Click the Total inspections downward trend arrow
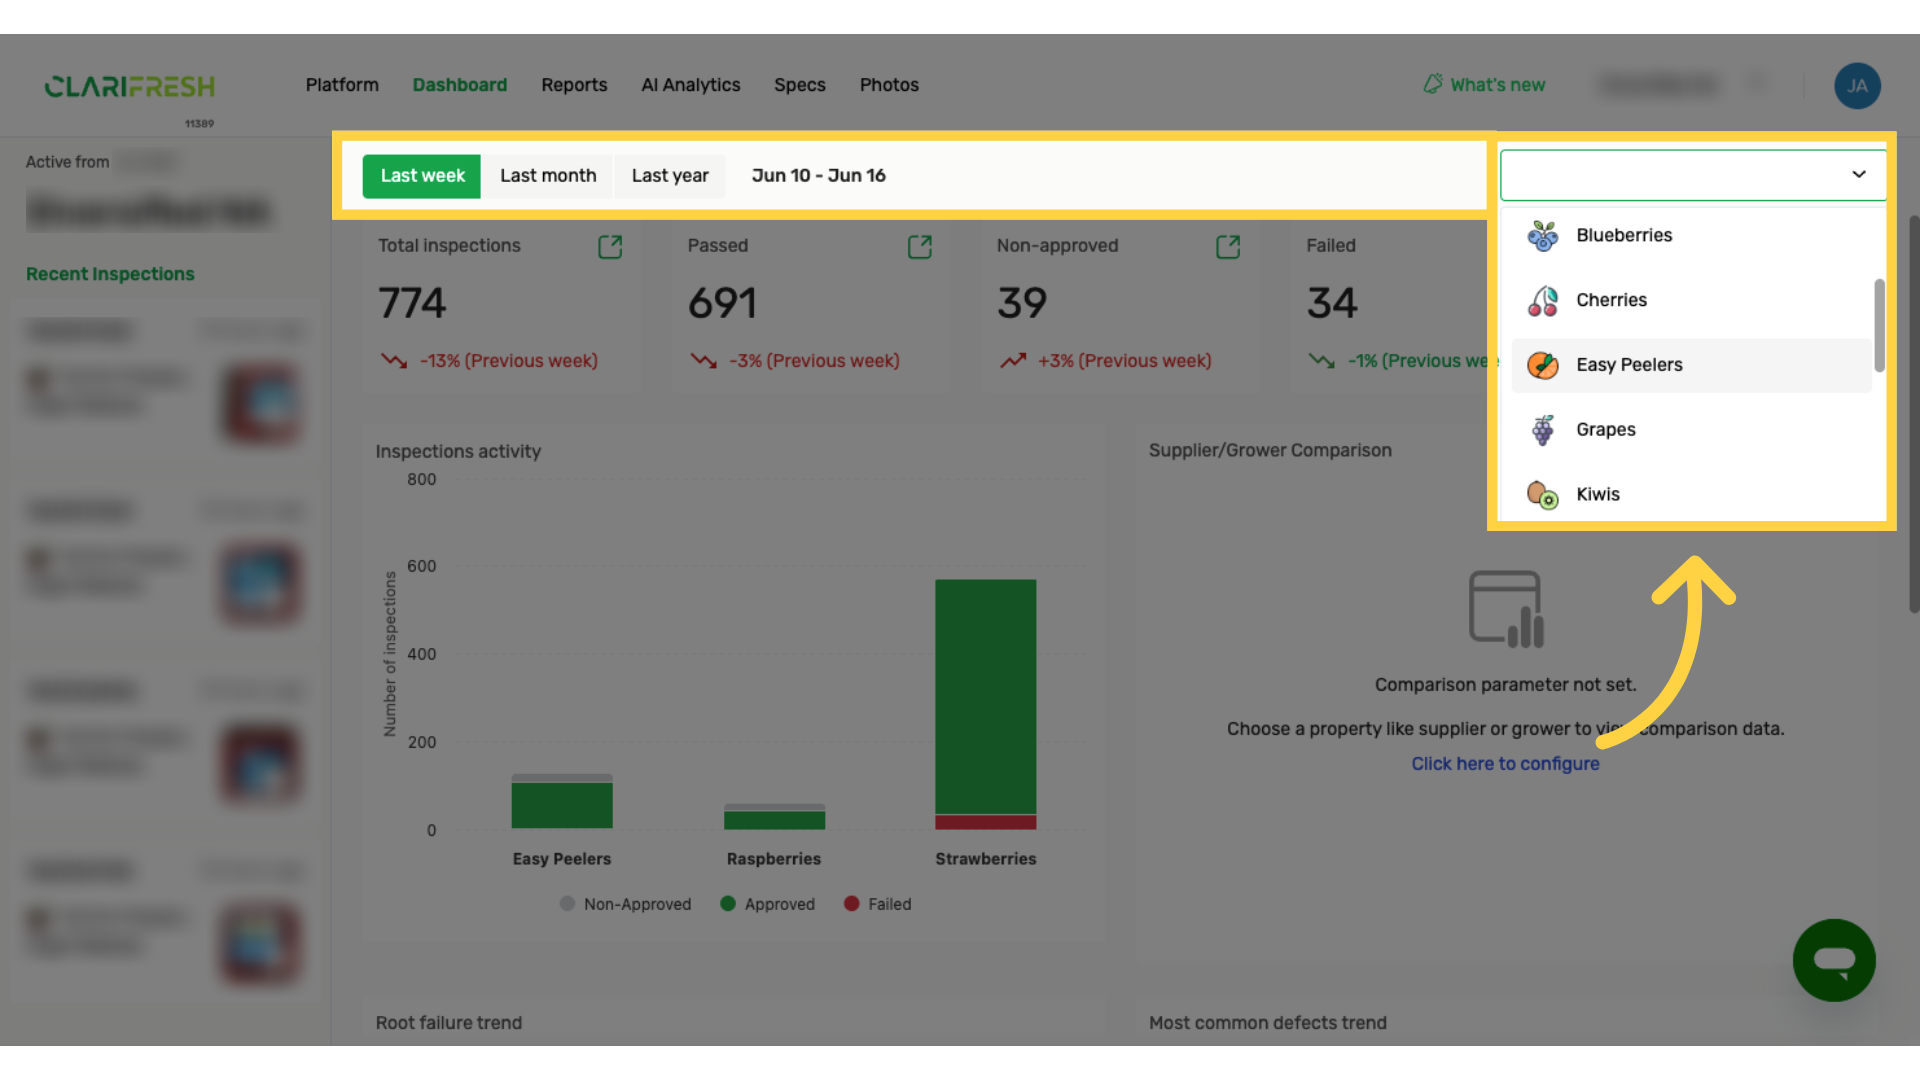The image size is (1920, 1080). (393, 361)
